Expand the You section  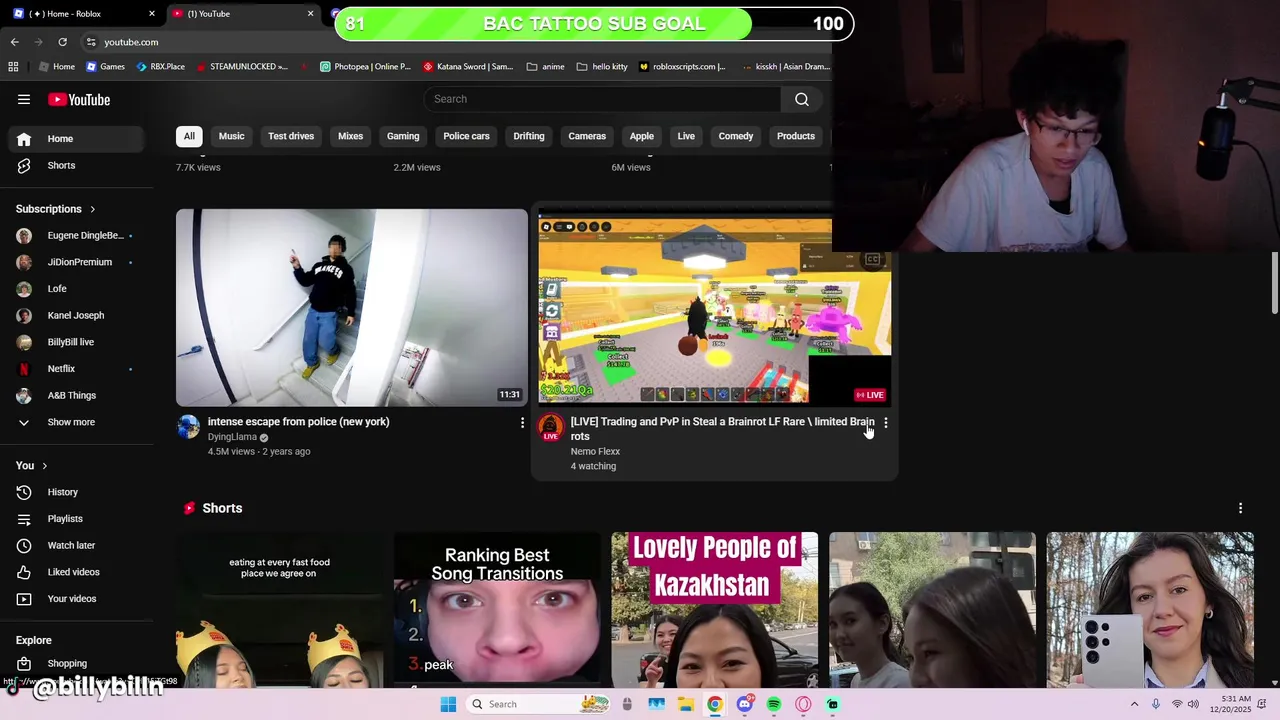(x=32, y=465)
